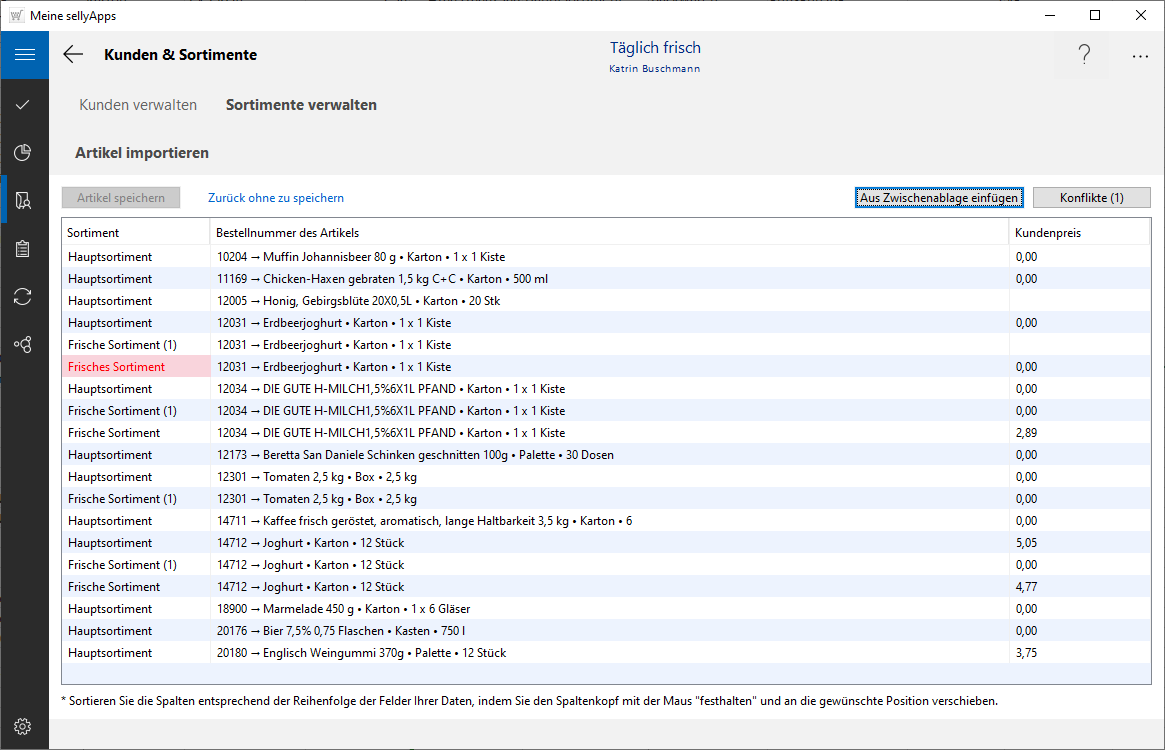Click the synchronize arrows sidebar icon
This screenshot has height=750, width=1165.
coord(24,296)
